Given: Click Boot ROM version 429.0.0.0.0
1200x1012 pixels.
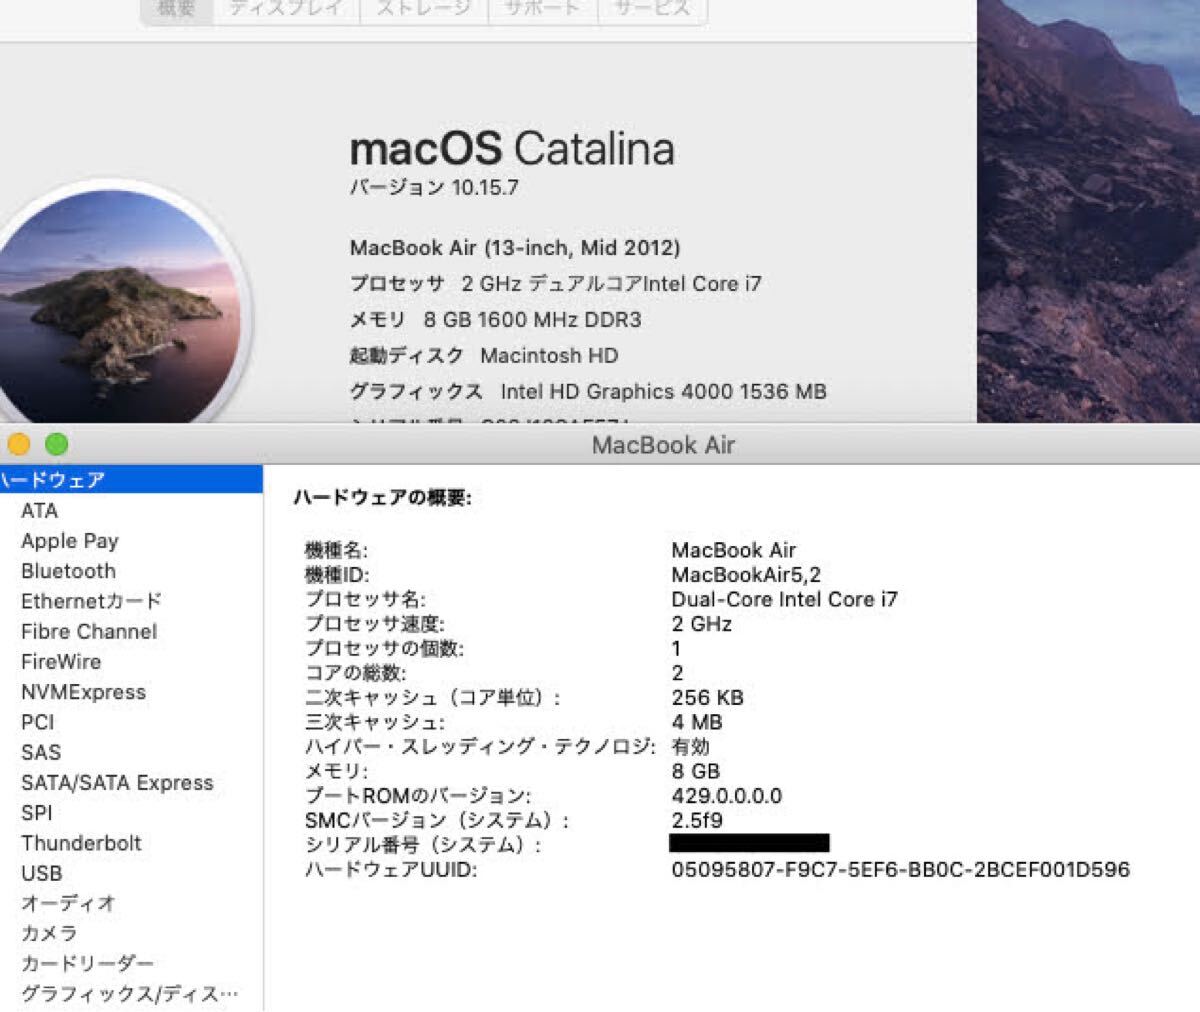Looking at the screenshot, I should pos(727,796).
